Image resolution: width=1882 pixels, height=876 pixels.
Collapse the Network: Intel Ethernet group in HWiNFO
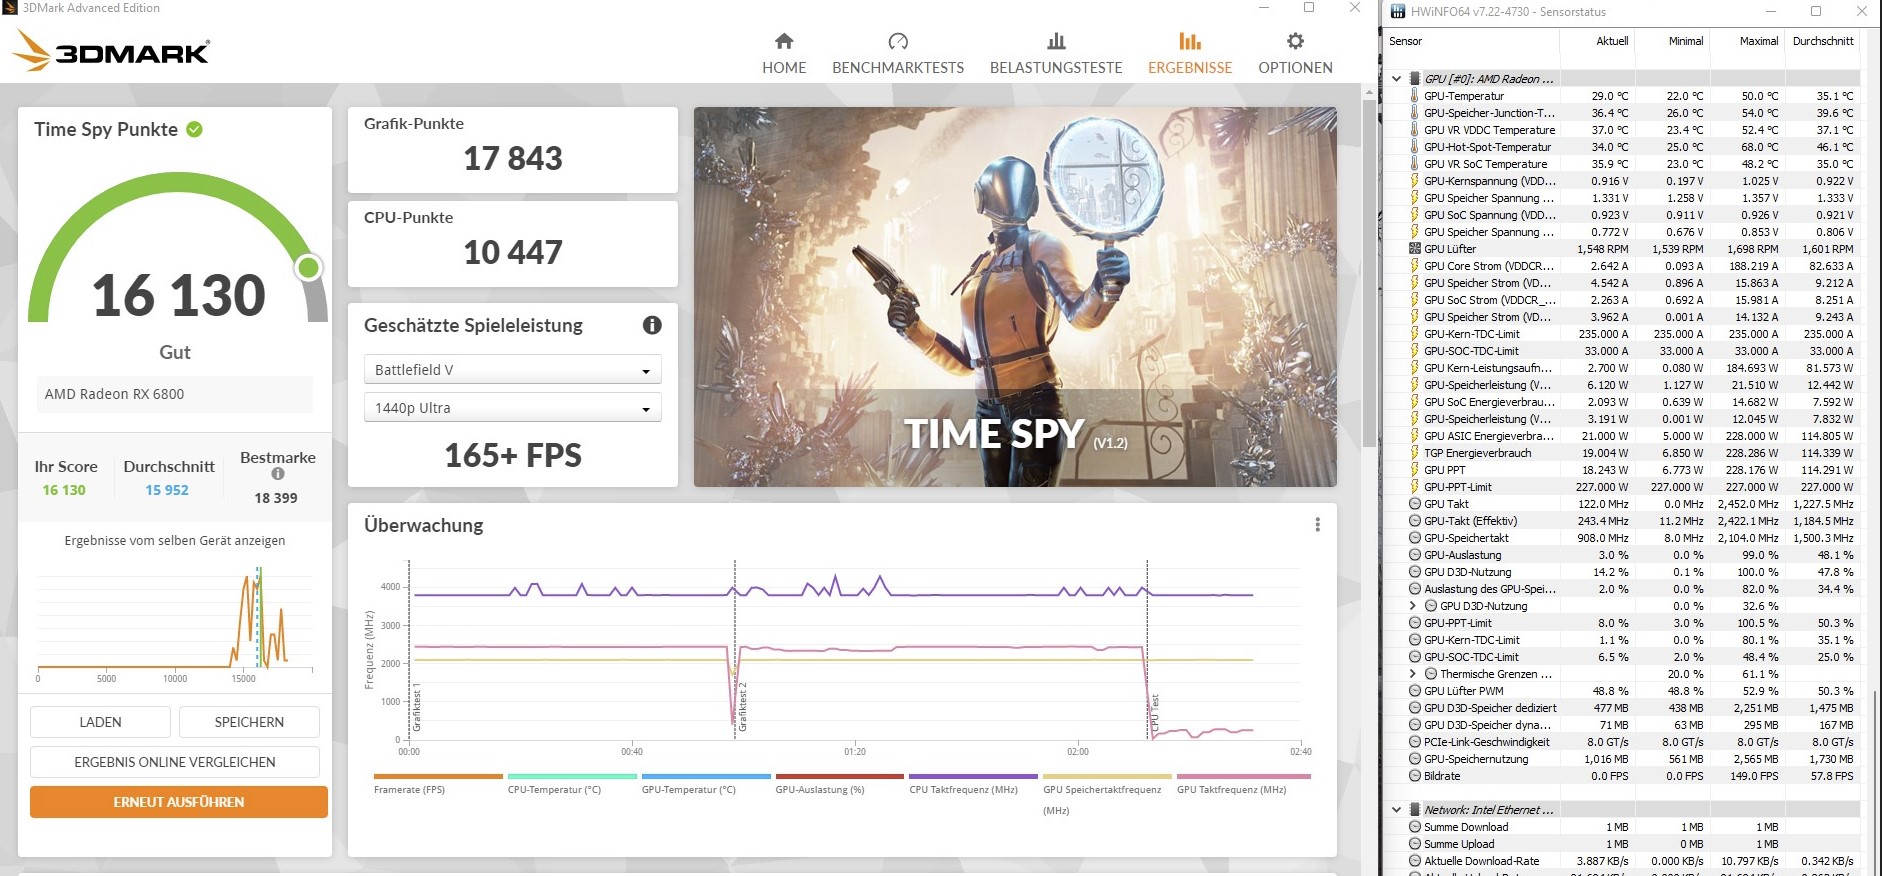click(x=1397, y=810)
